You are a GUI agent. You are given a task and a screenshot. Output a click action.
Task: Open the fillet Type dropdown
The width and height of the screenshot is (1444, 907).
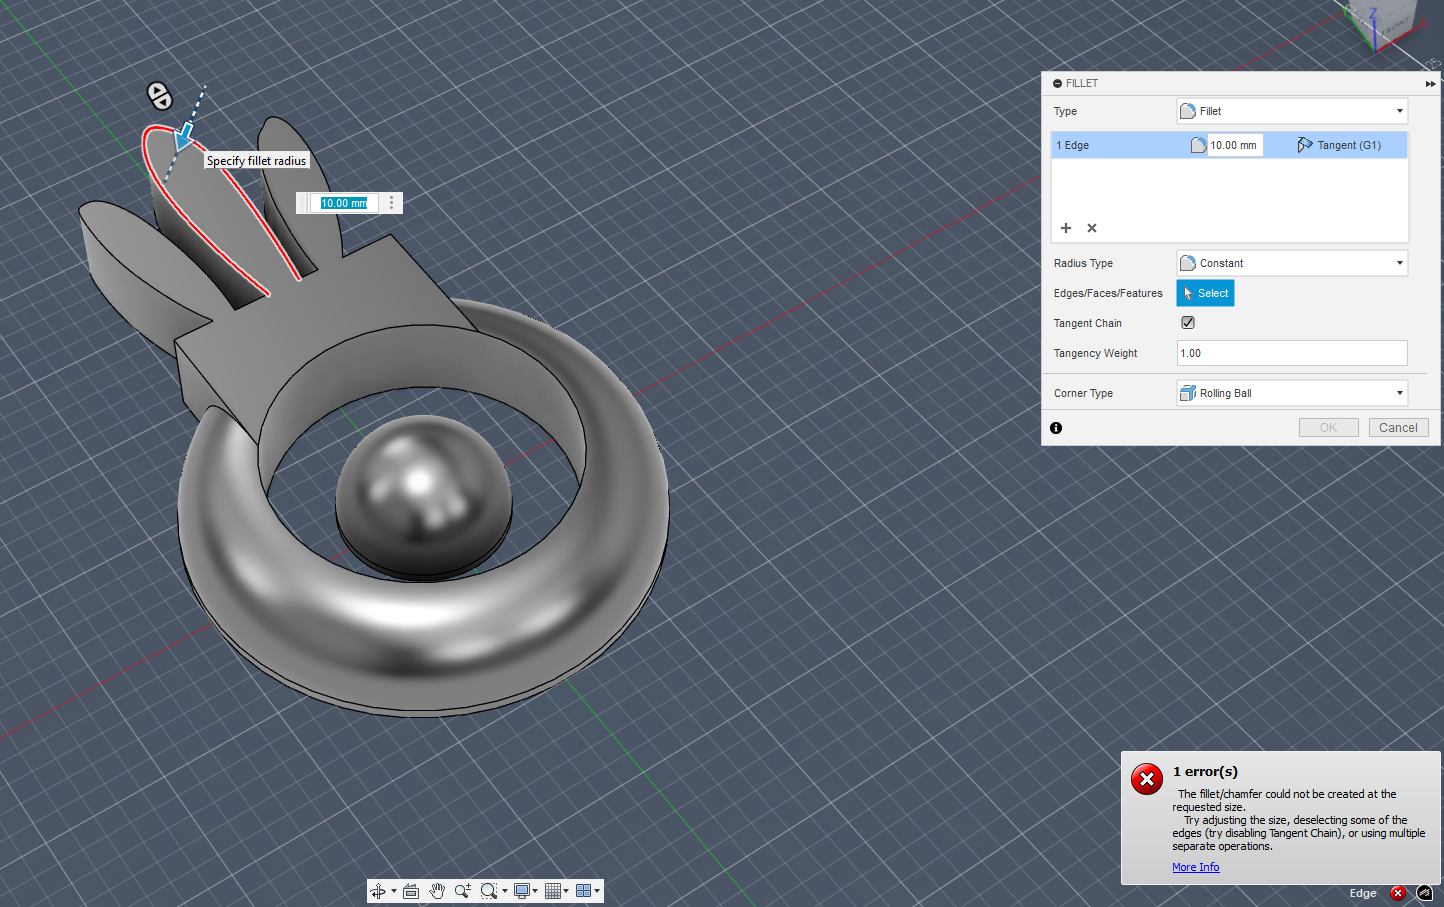[1292, 111]
